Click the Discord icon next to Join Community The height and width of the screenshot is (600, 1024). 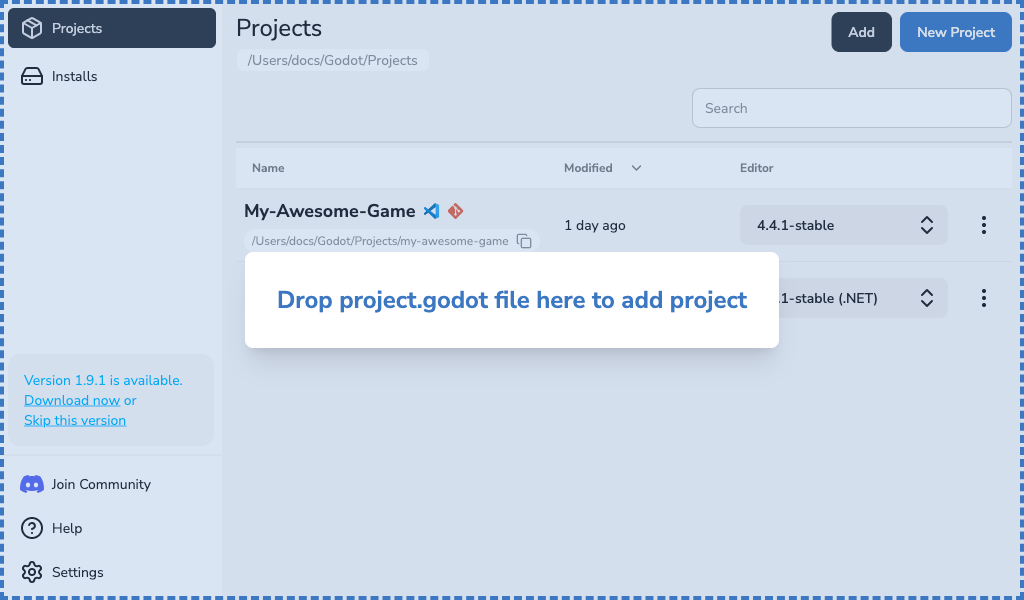point(30,484)
